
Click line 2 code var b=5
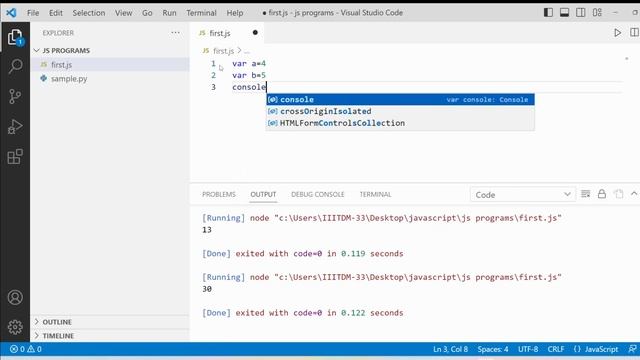click(249, 76)
